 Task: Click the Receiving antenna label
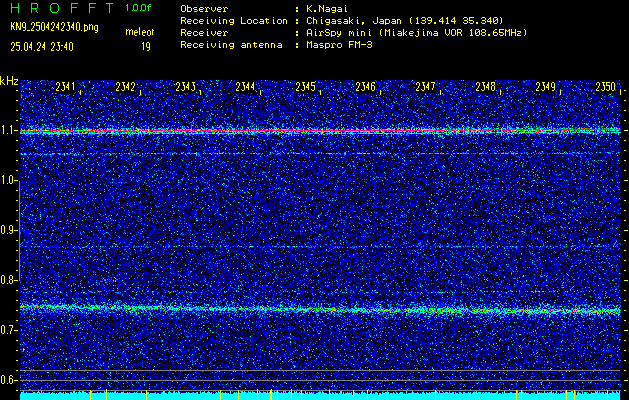click(x=231, y=45)
